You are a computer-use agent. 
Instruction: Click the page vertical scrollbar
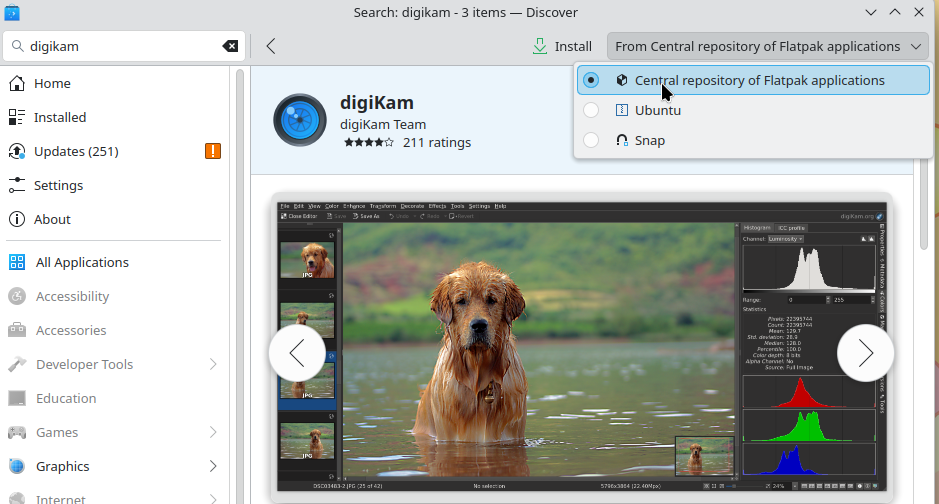tap(925, 159)
